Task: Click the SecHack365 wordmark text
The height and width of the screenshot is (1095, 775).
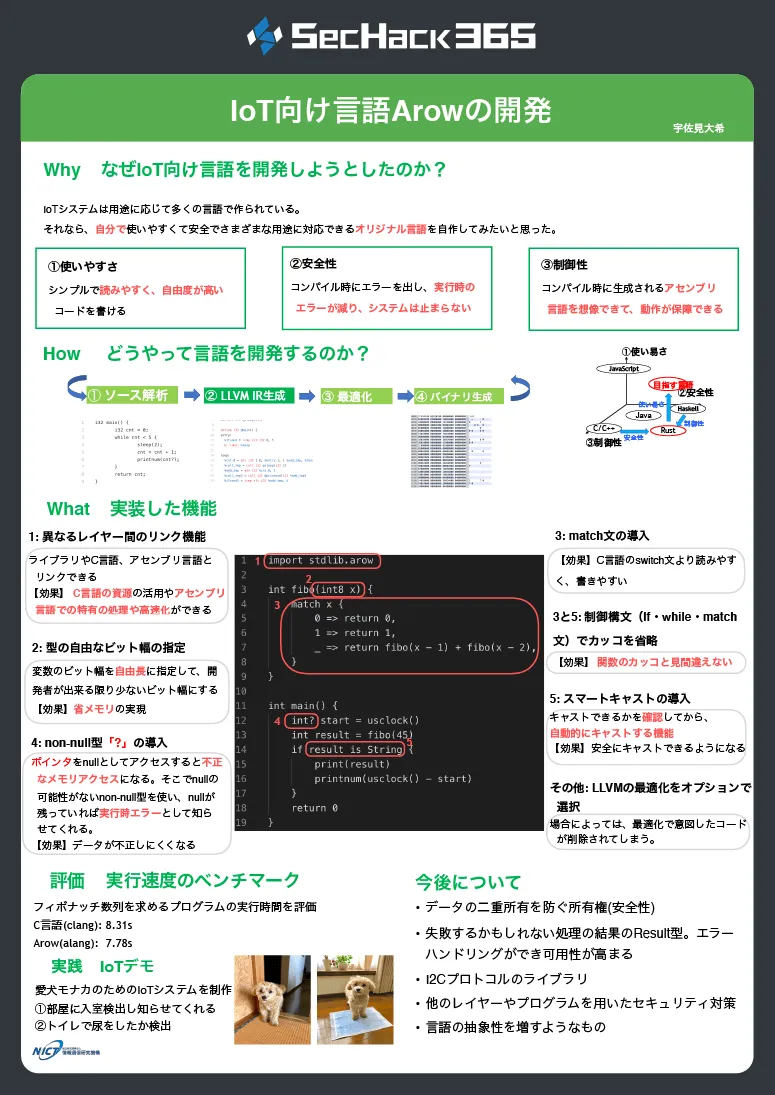Action: (x=413, y=36)
